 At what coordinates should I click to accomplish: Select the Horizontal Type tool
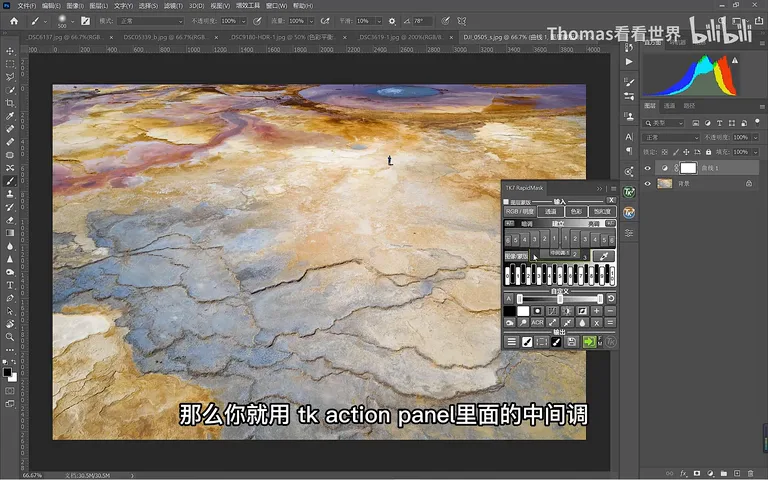pos(10,285)
